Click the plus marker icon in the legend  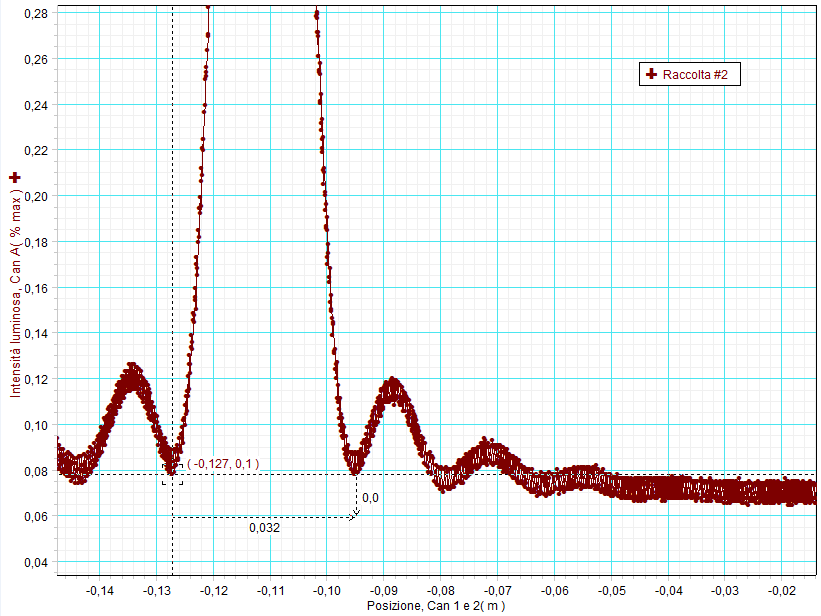tap(652, 75)
